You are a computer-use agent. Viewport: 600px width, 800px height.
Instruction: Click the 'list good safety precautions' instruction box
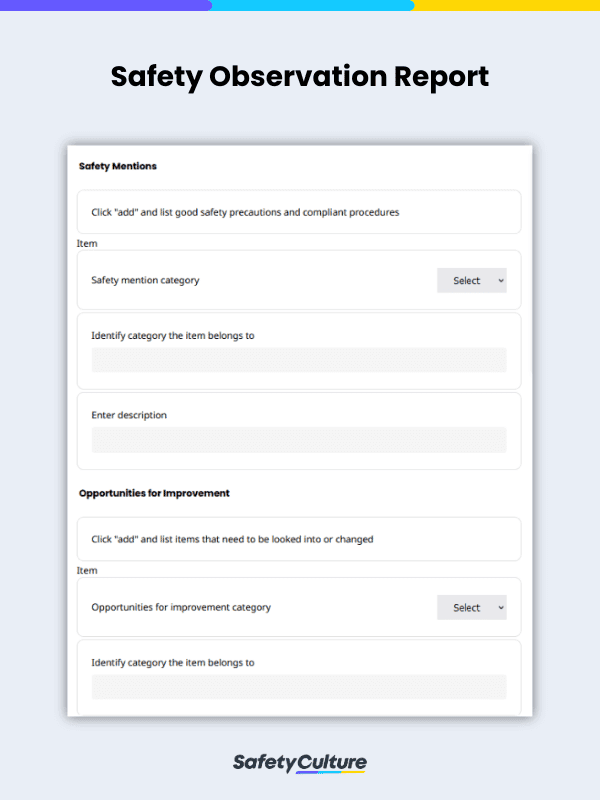pyautogui.click(x=299, y=212)
